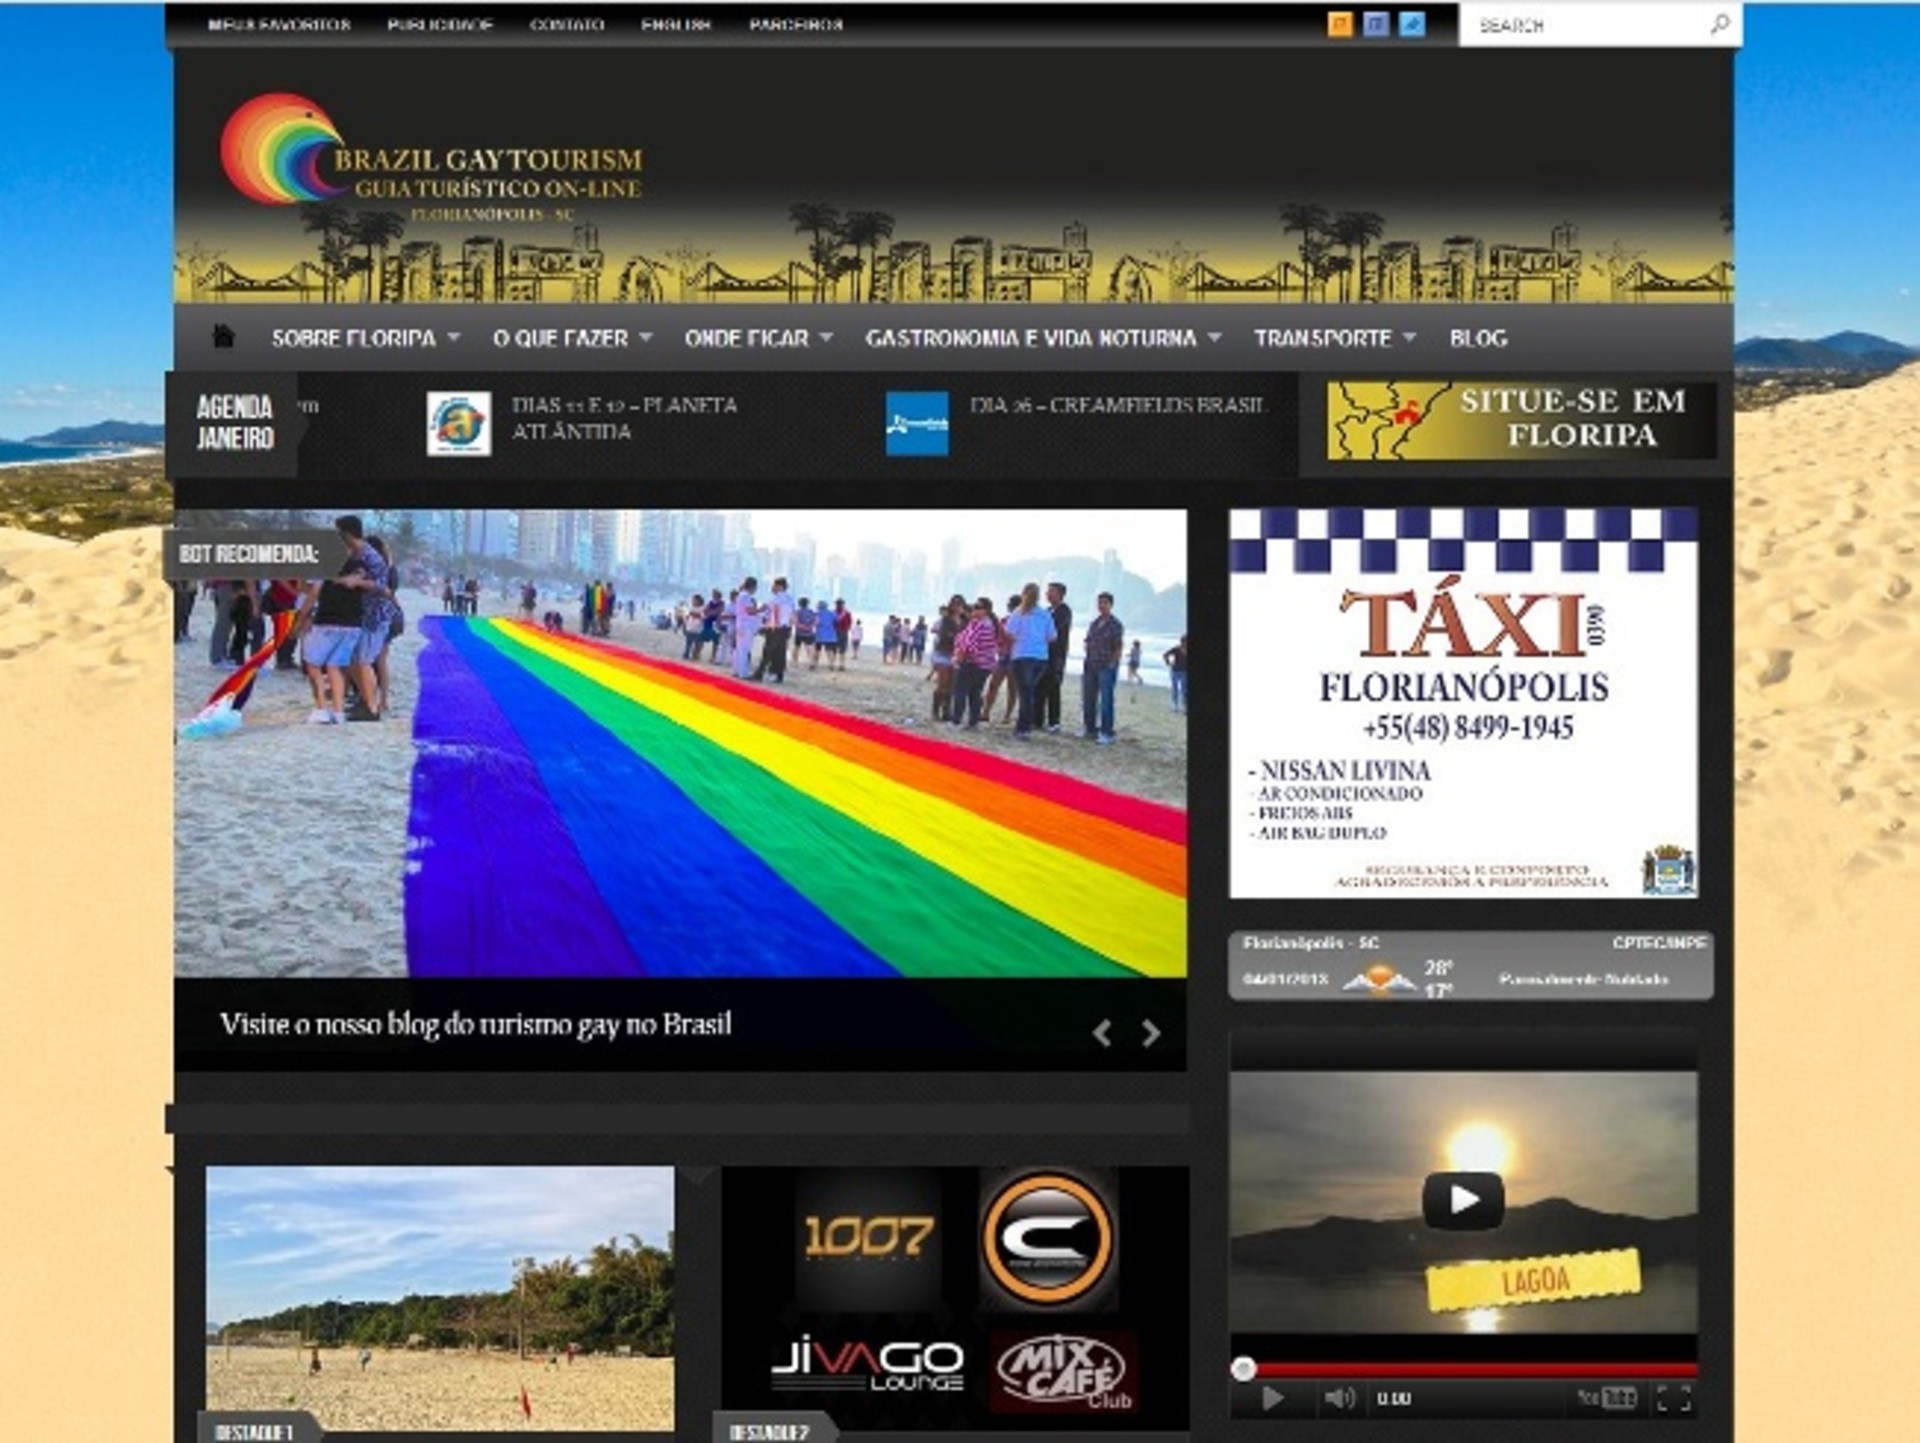The image size is (1920, 1443).
Task: Open the Creamfields Brasil agenda link
Action: click(1117, 406)
